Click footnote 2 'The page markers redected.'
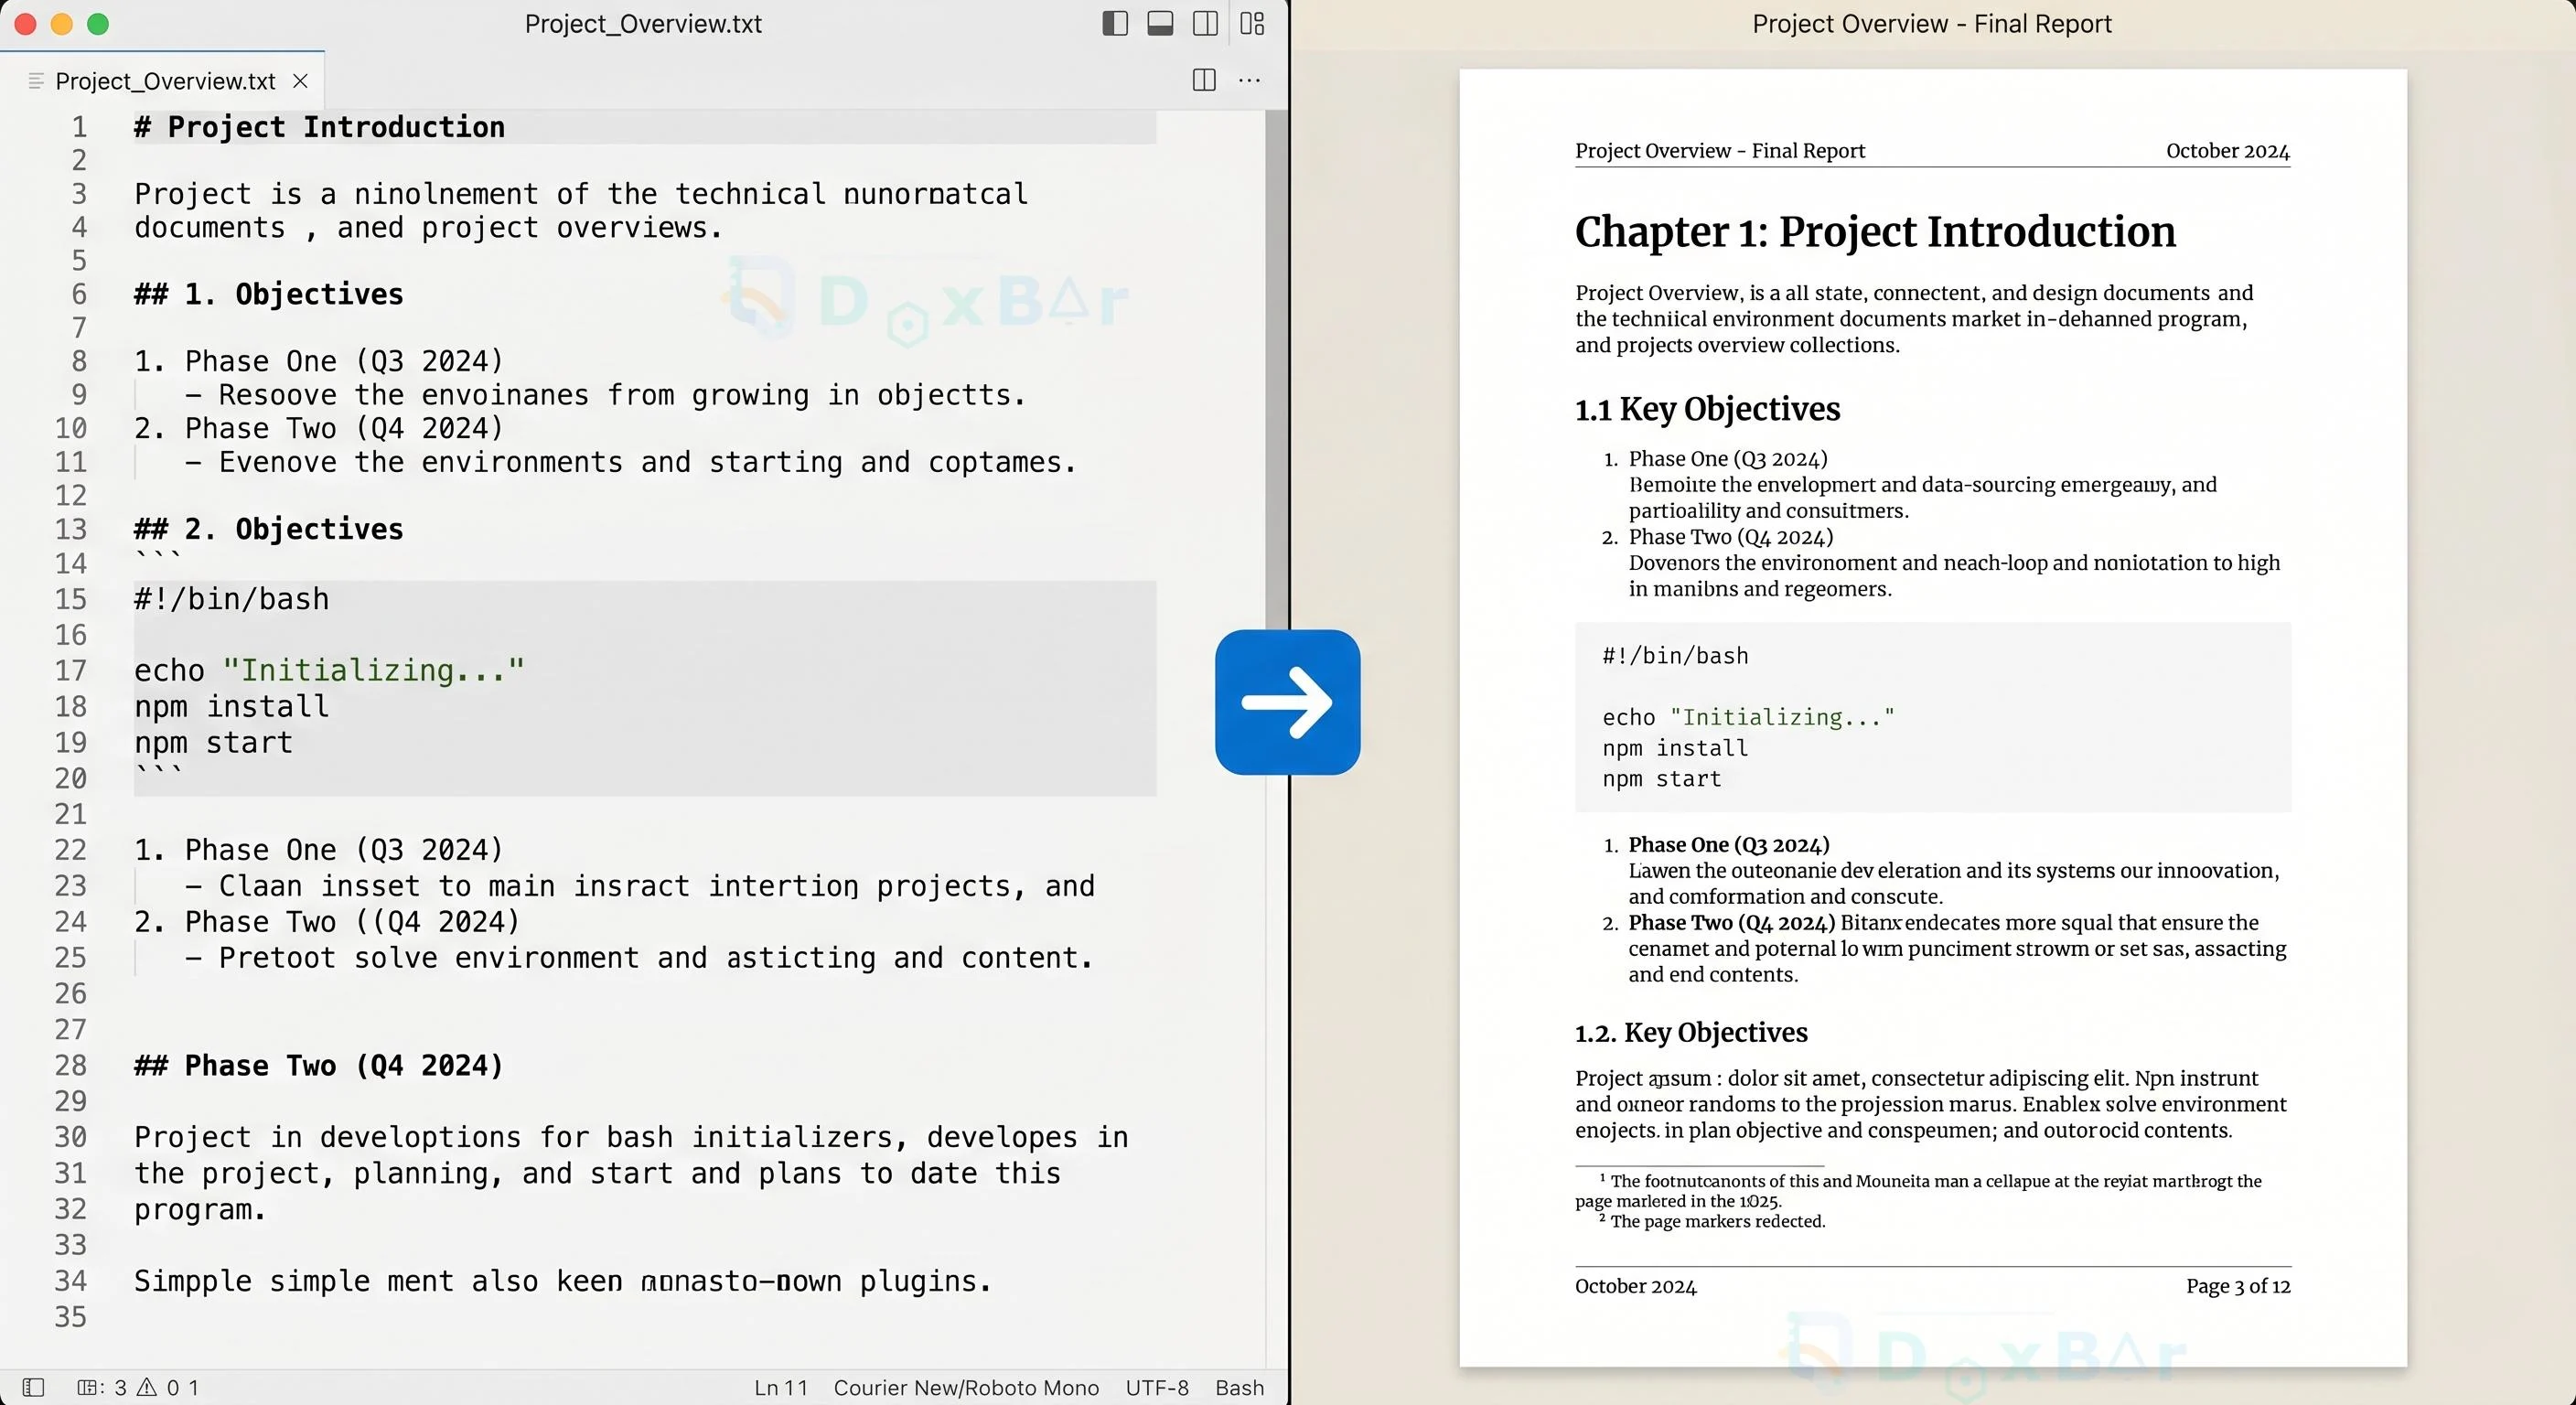The width and height of the screenshot is (2576, 1405). 1712,1221
